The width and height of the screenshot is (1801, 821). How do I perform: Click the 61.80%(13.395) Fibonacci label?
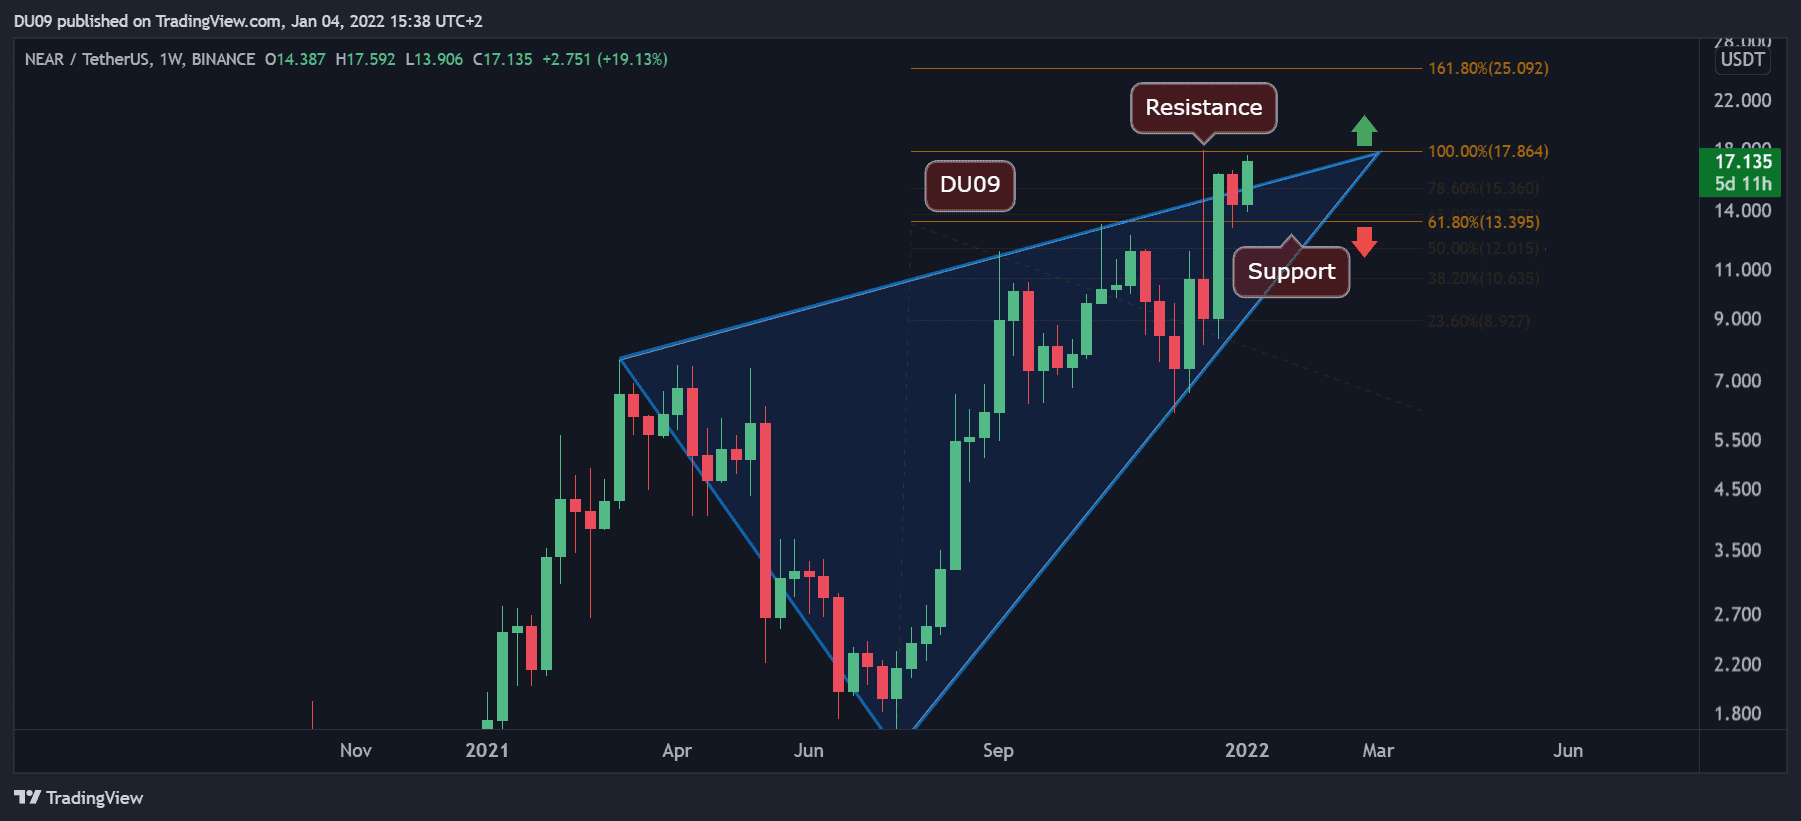coord(1484,222)
